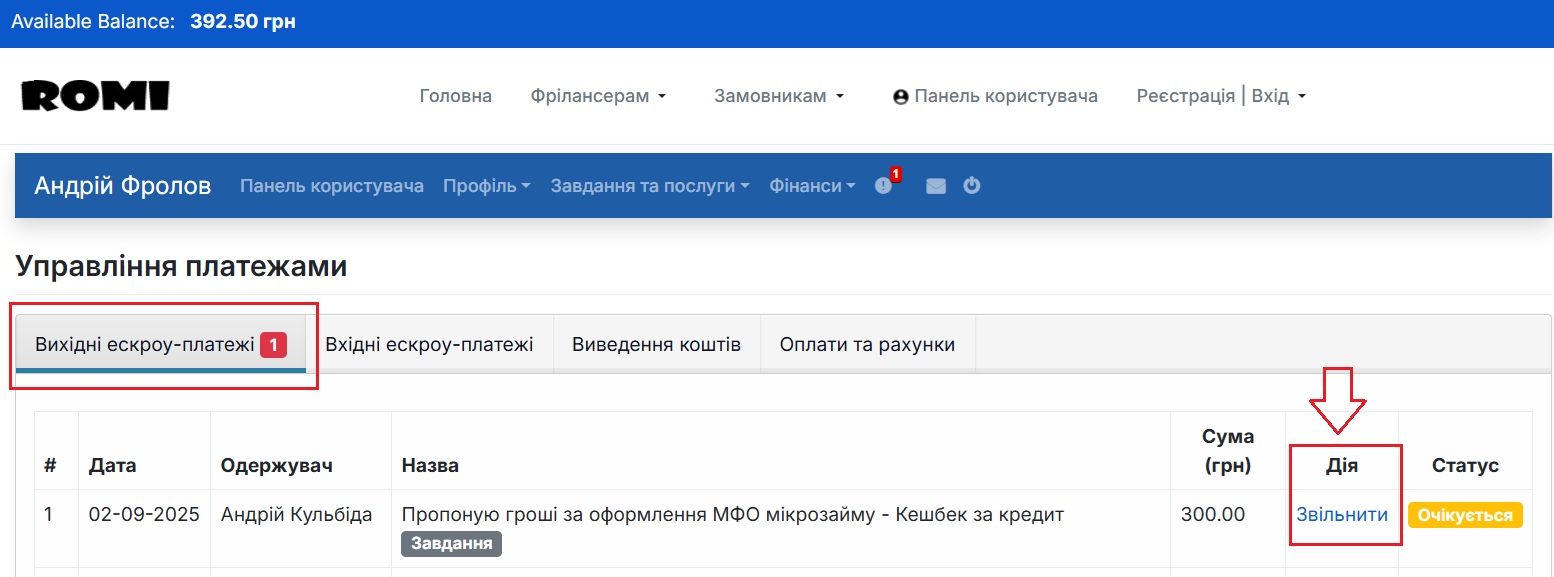This screenshot has width=1554, height=577.
Task: Expand the Фінанси dropdown menu
Action: (x=811, y=185)
